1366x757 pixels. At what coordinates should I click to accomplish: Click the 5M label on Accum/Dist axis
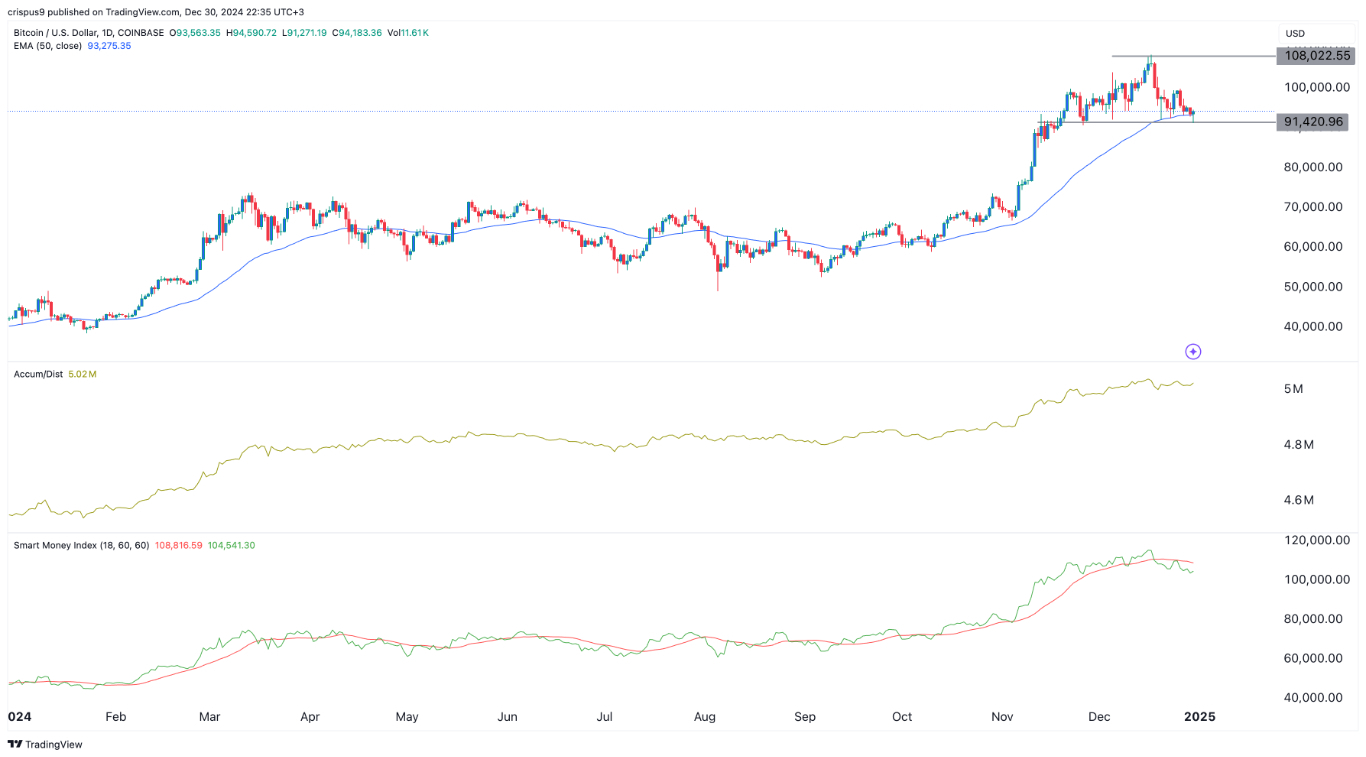(x=1293, y=389)
